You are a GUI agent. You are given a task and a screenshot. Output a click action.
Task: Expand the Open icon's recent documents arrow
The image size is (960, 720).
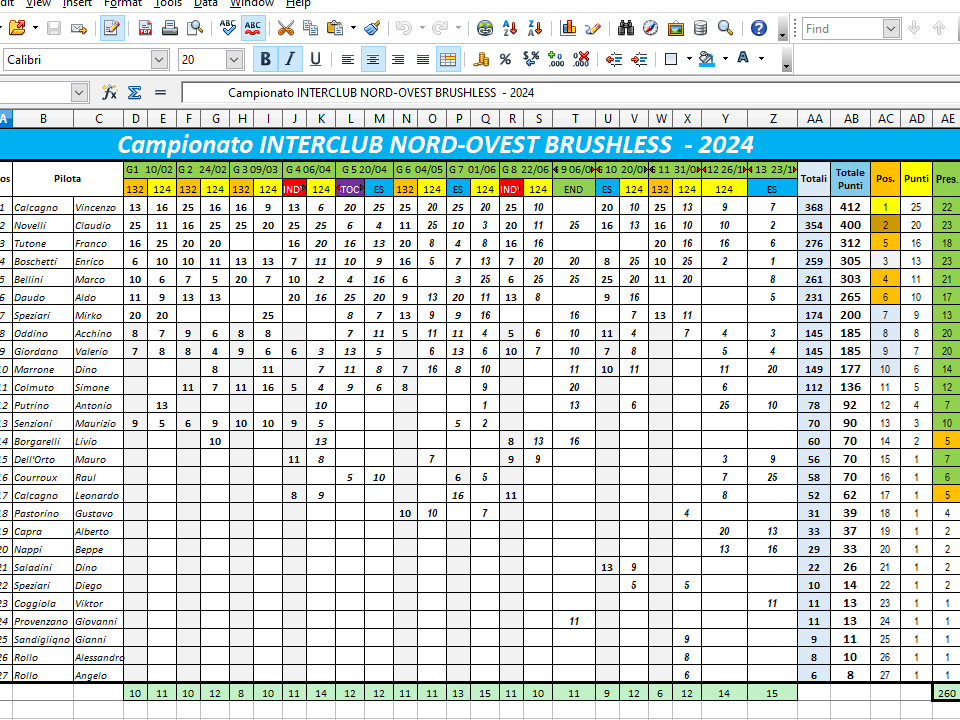pos(35,28)
